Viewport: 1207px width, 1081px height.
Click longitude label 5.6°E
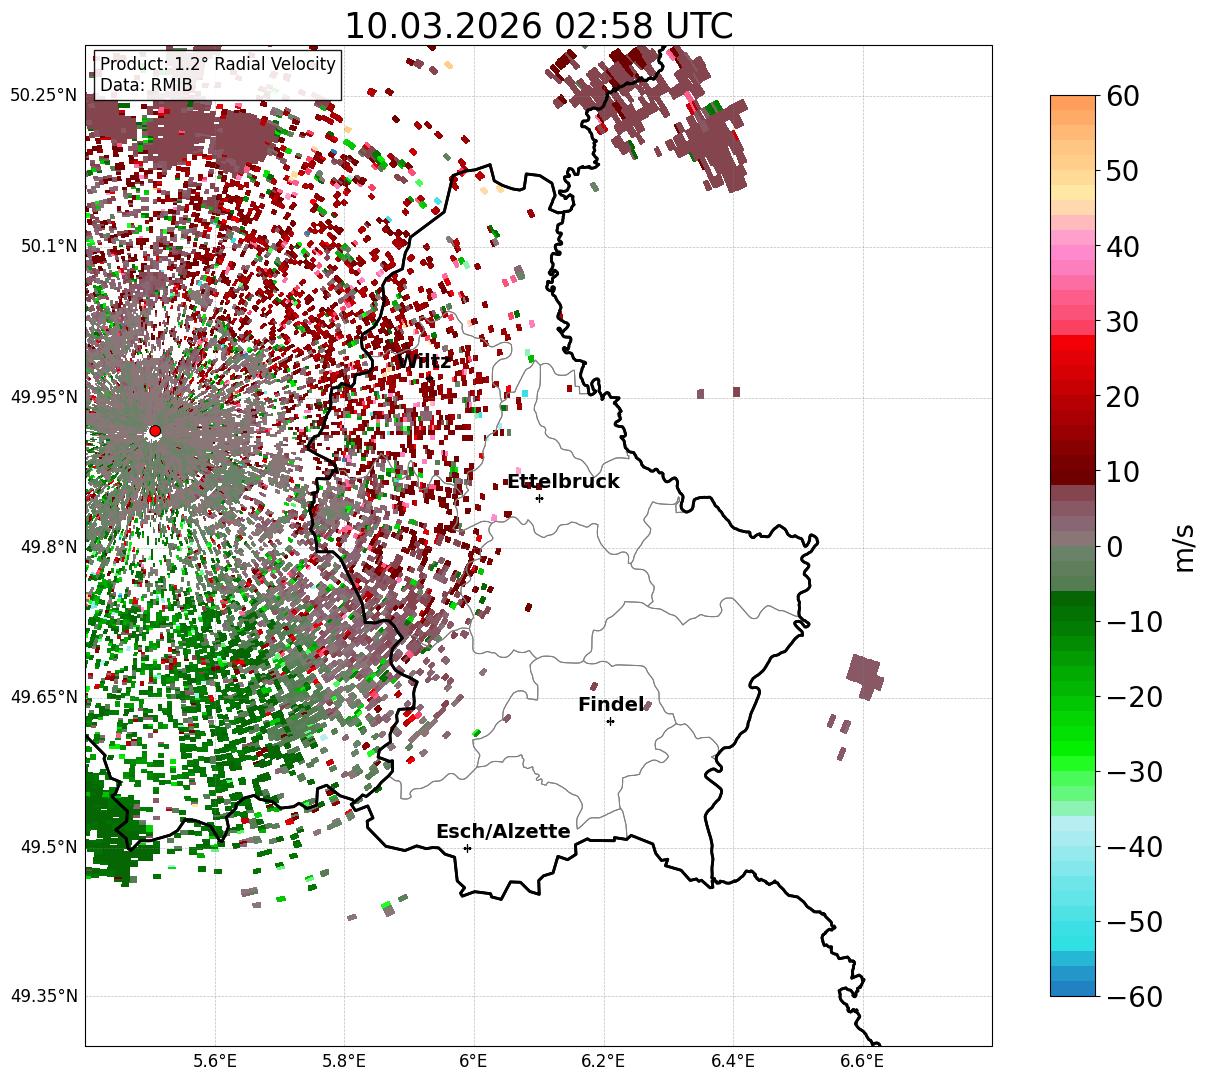[x=215, y=1061]
